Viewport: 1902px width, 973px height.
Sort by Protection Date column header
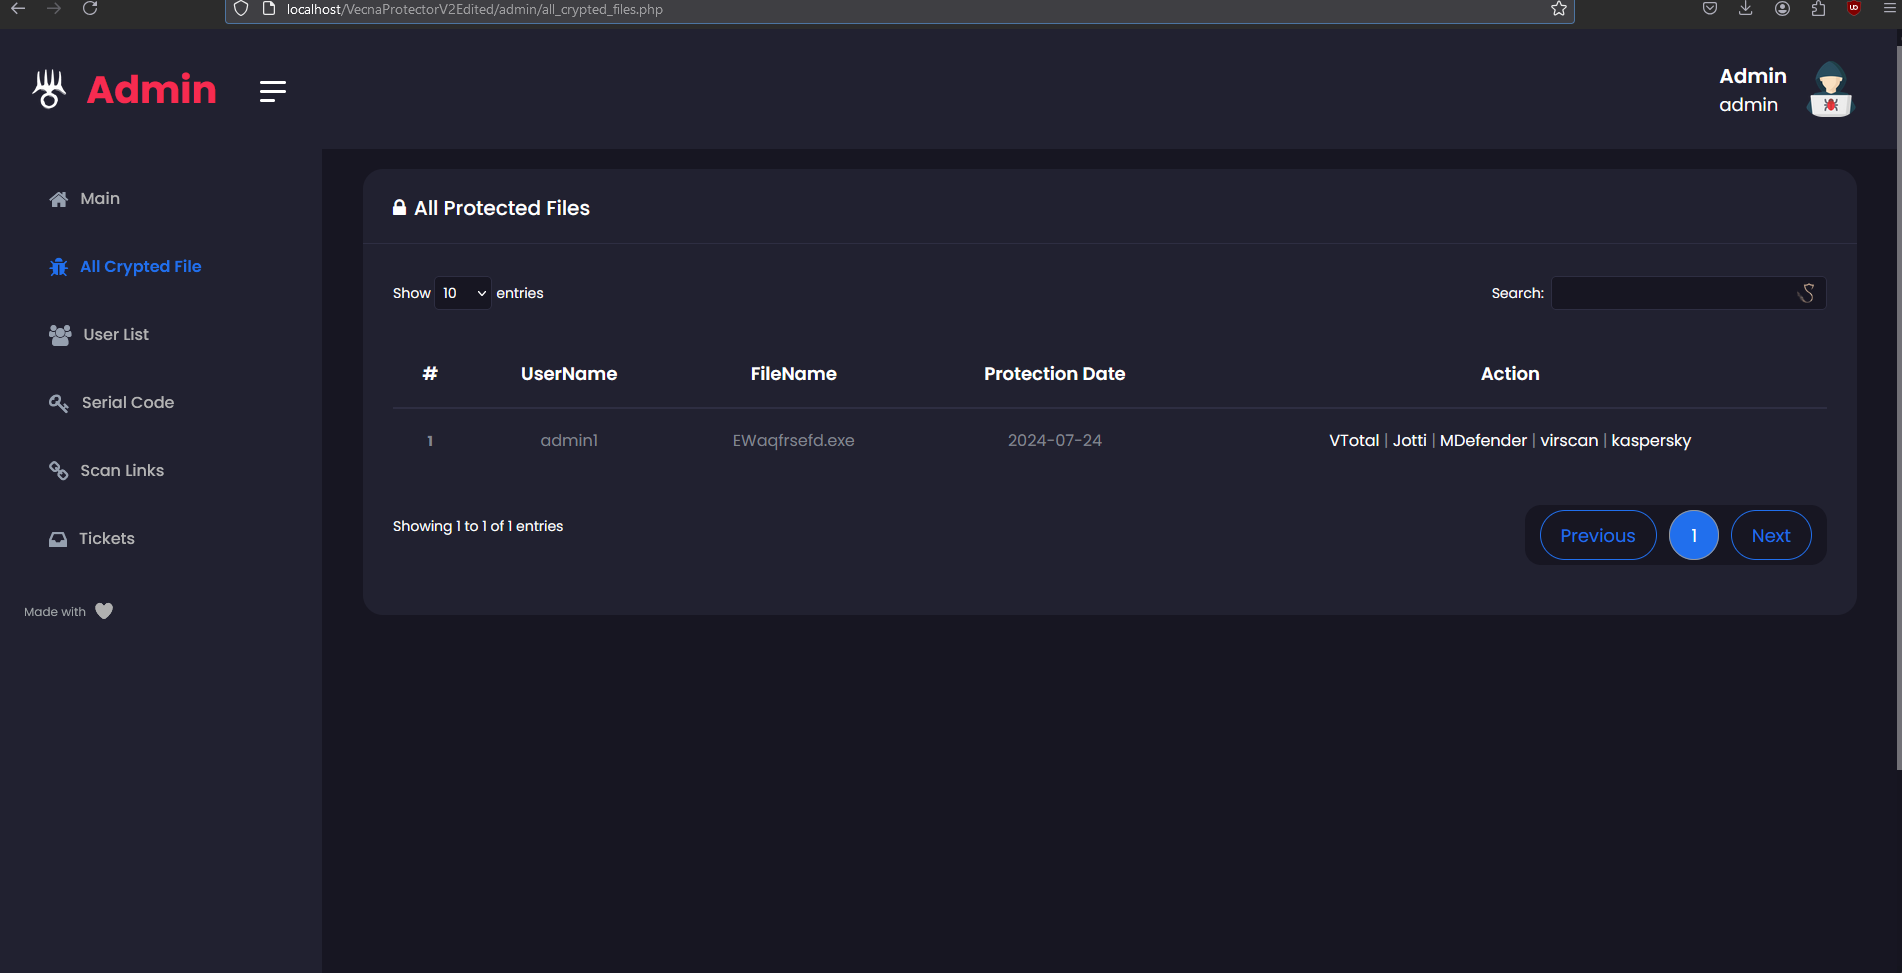click(1055, 374)
